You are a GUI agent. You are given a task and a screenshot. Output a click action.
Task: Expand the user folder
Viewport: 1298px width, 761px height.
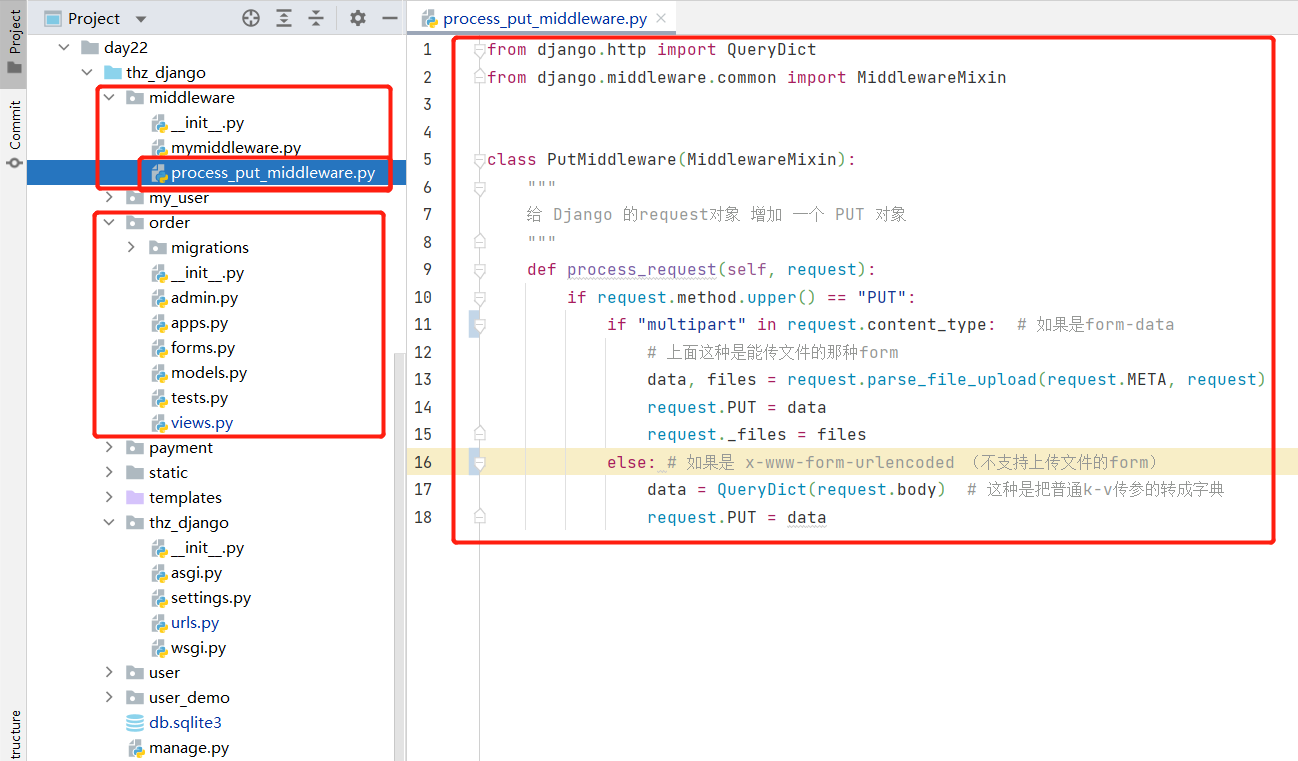click(109, 672)
